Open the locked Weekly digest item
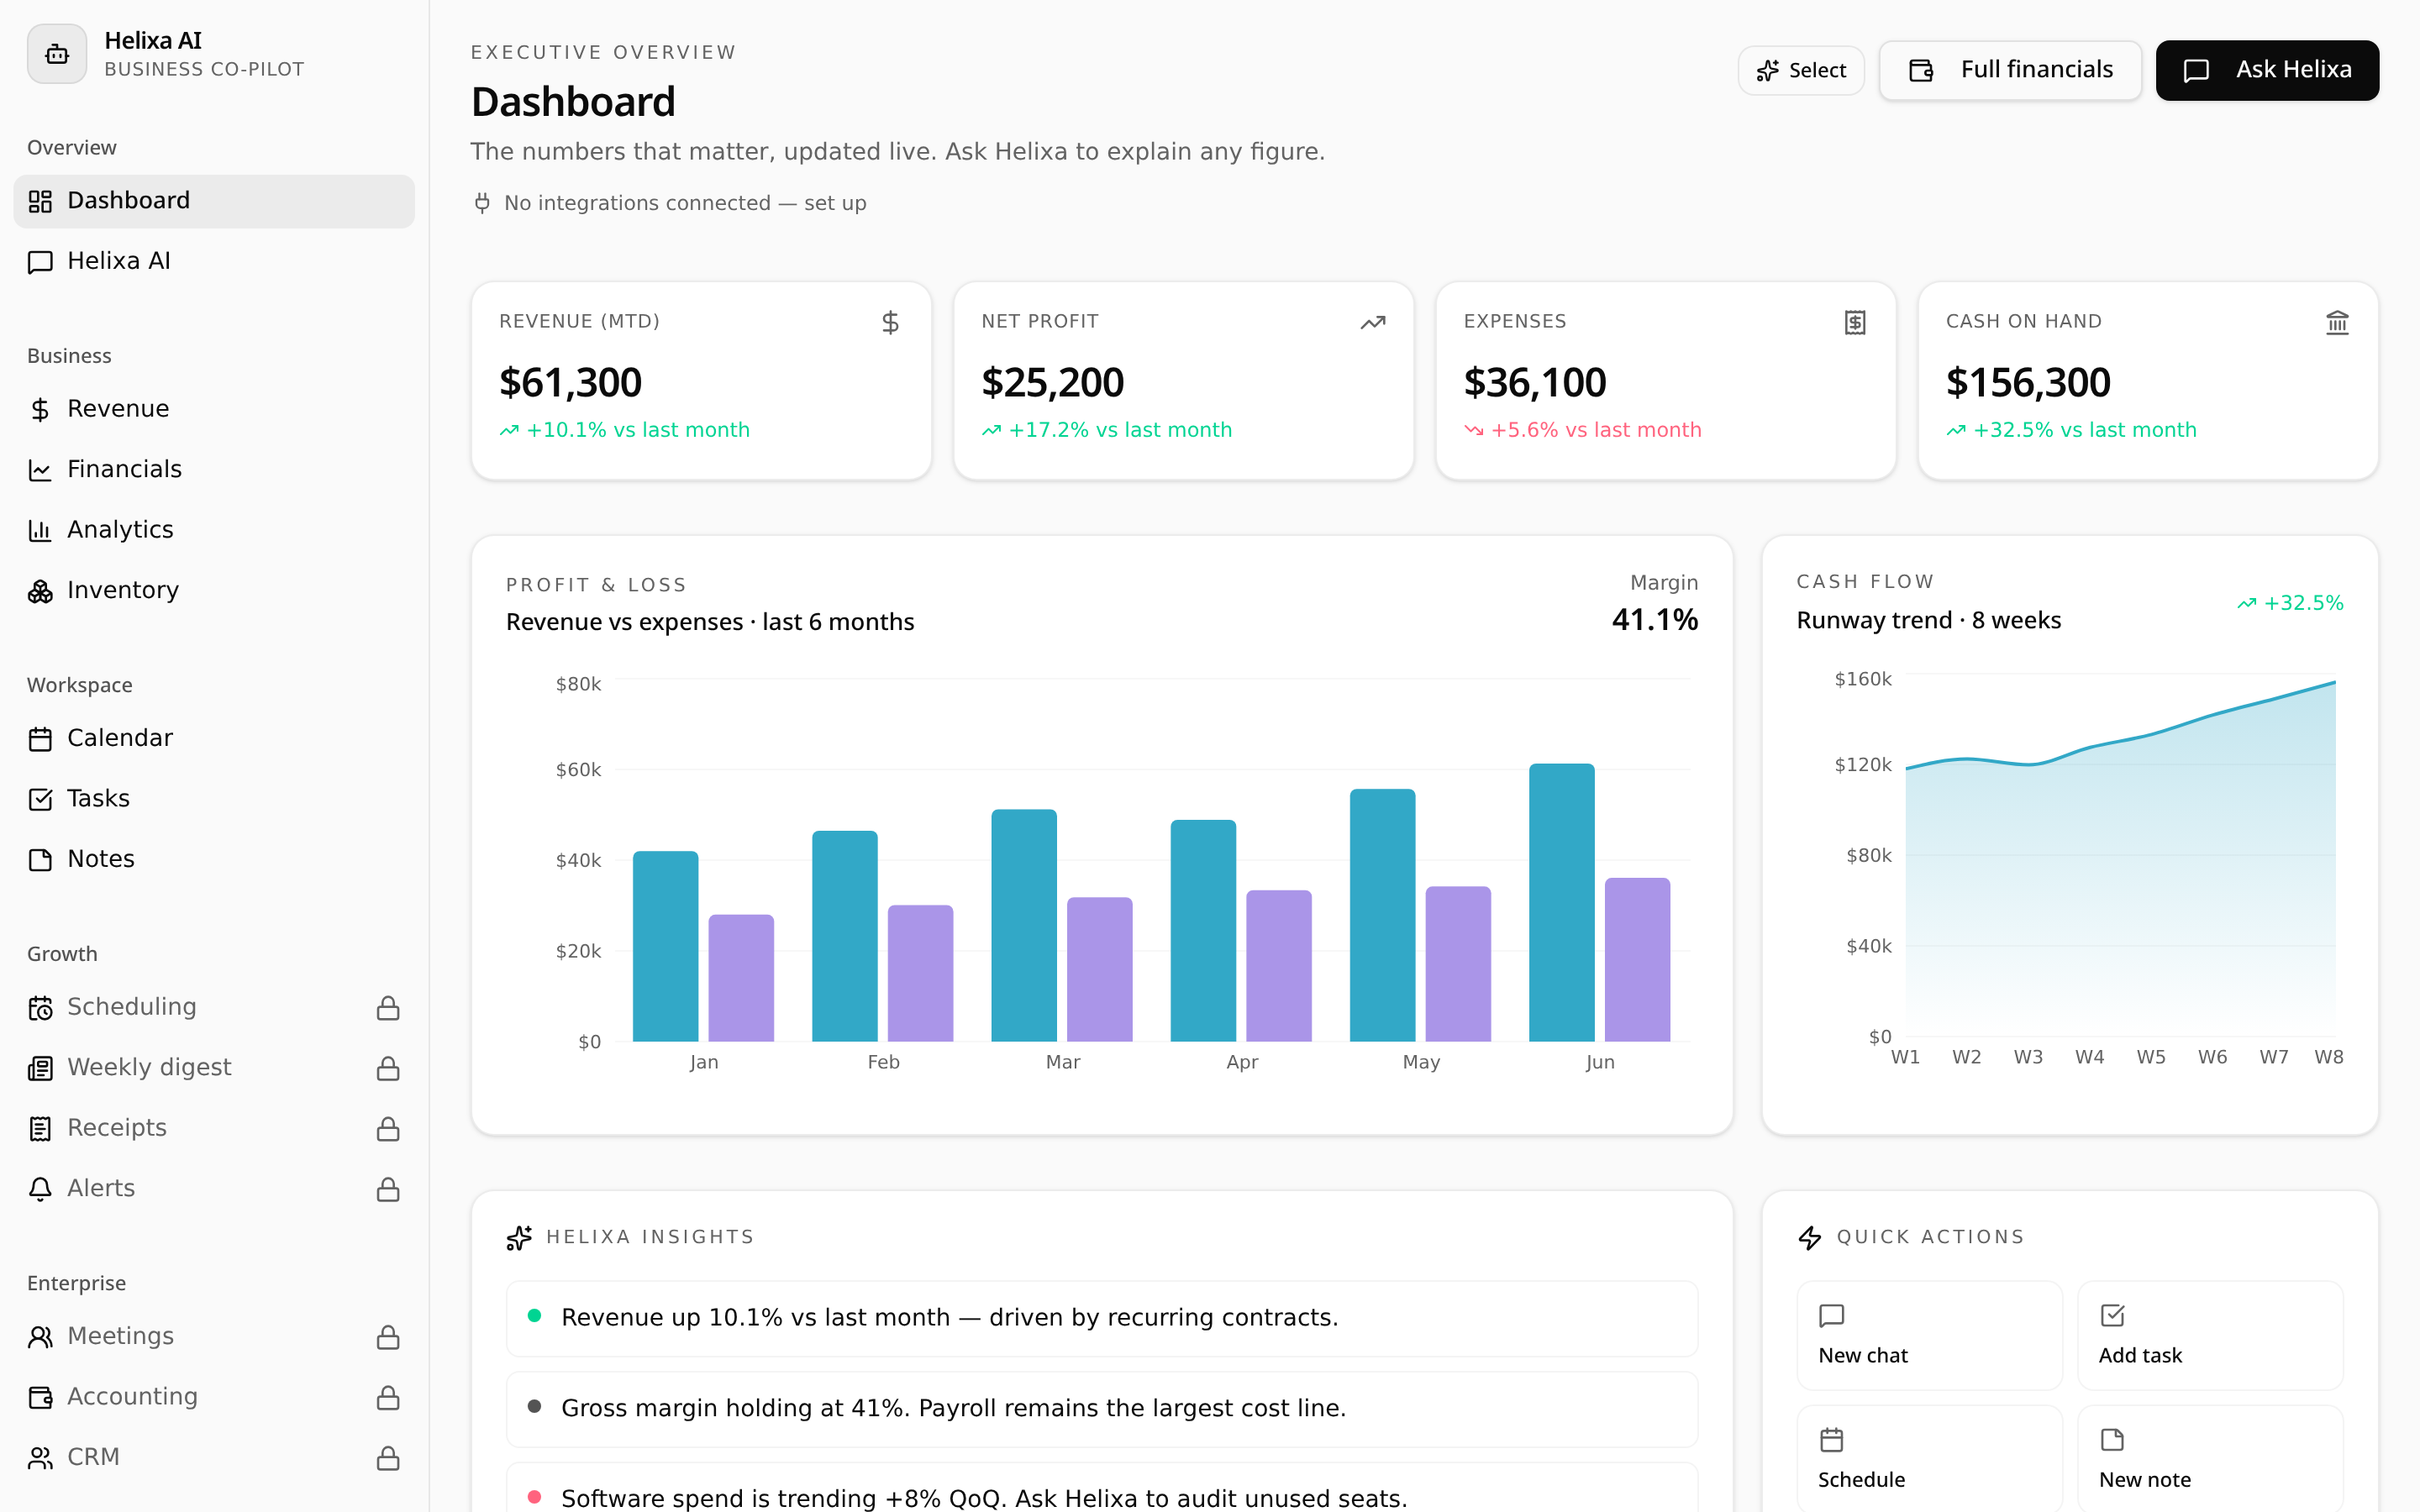The height and width of the screenshot is (1512, 2420). click(214, 1068)
